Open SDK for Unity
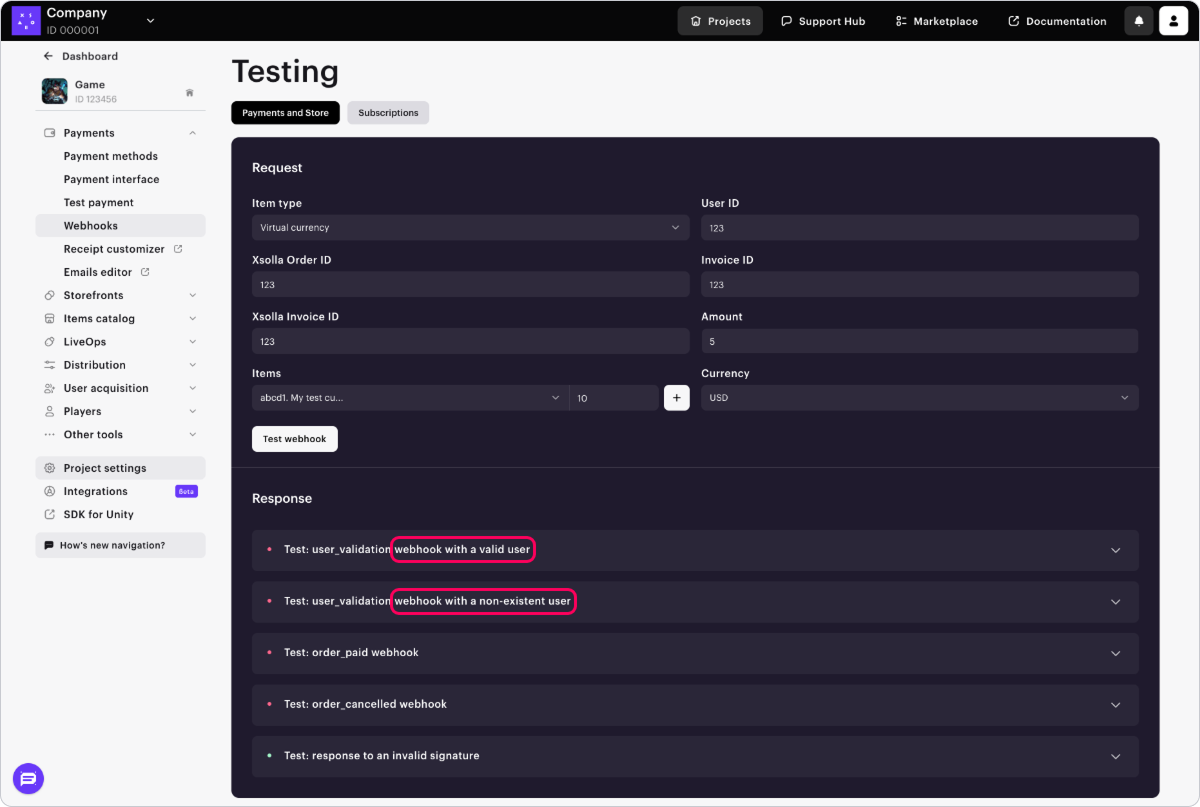1200x807 pixels. coord(98,514)
